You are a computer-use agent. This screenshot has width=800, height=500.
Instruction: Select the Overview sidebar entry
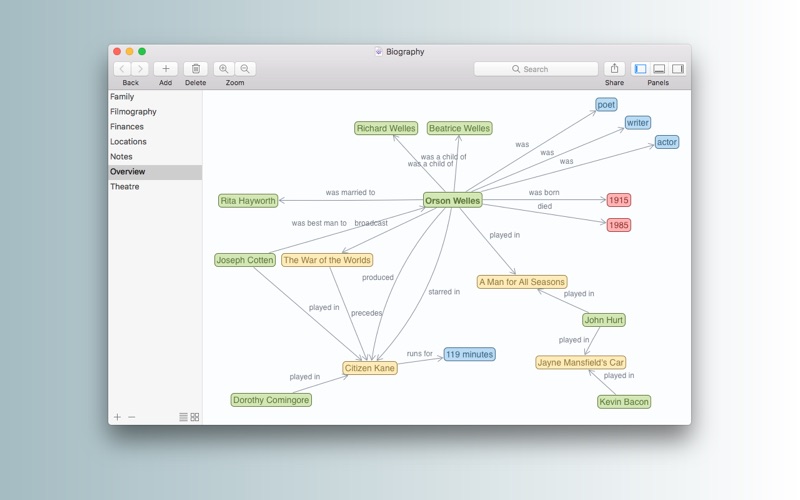pos(155,171)
